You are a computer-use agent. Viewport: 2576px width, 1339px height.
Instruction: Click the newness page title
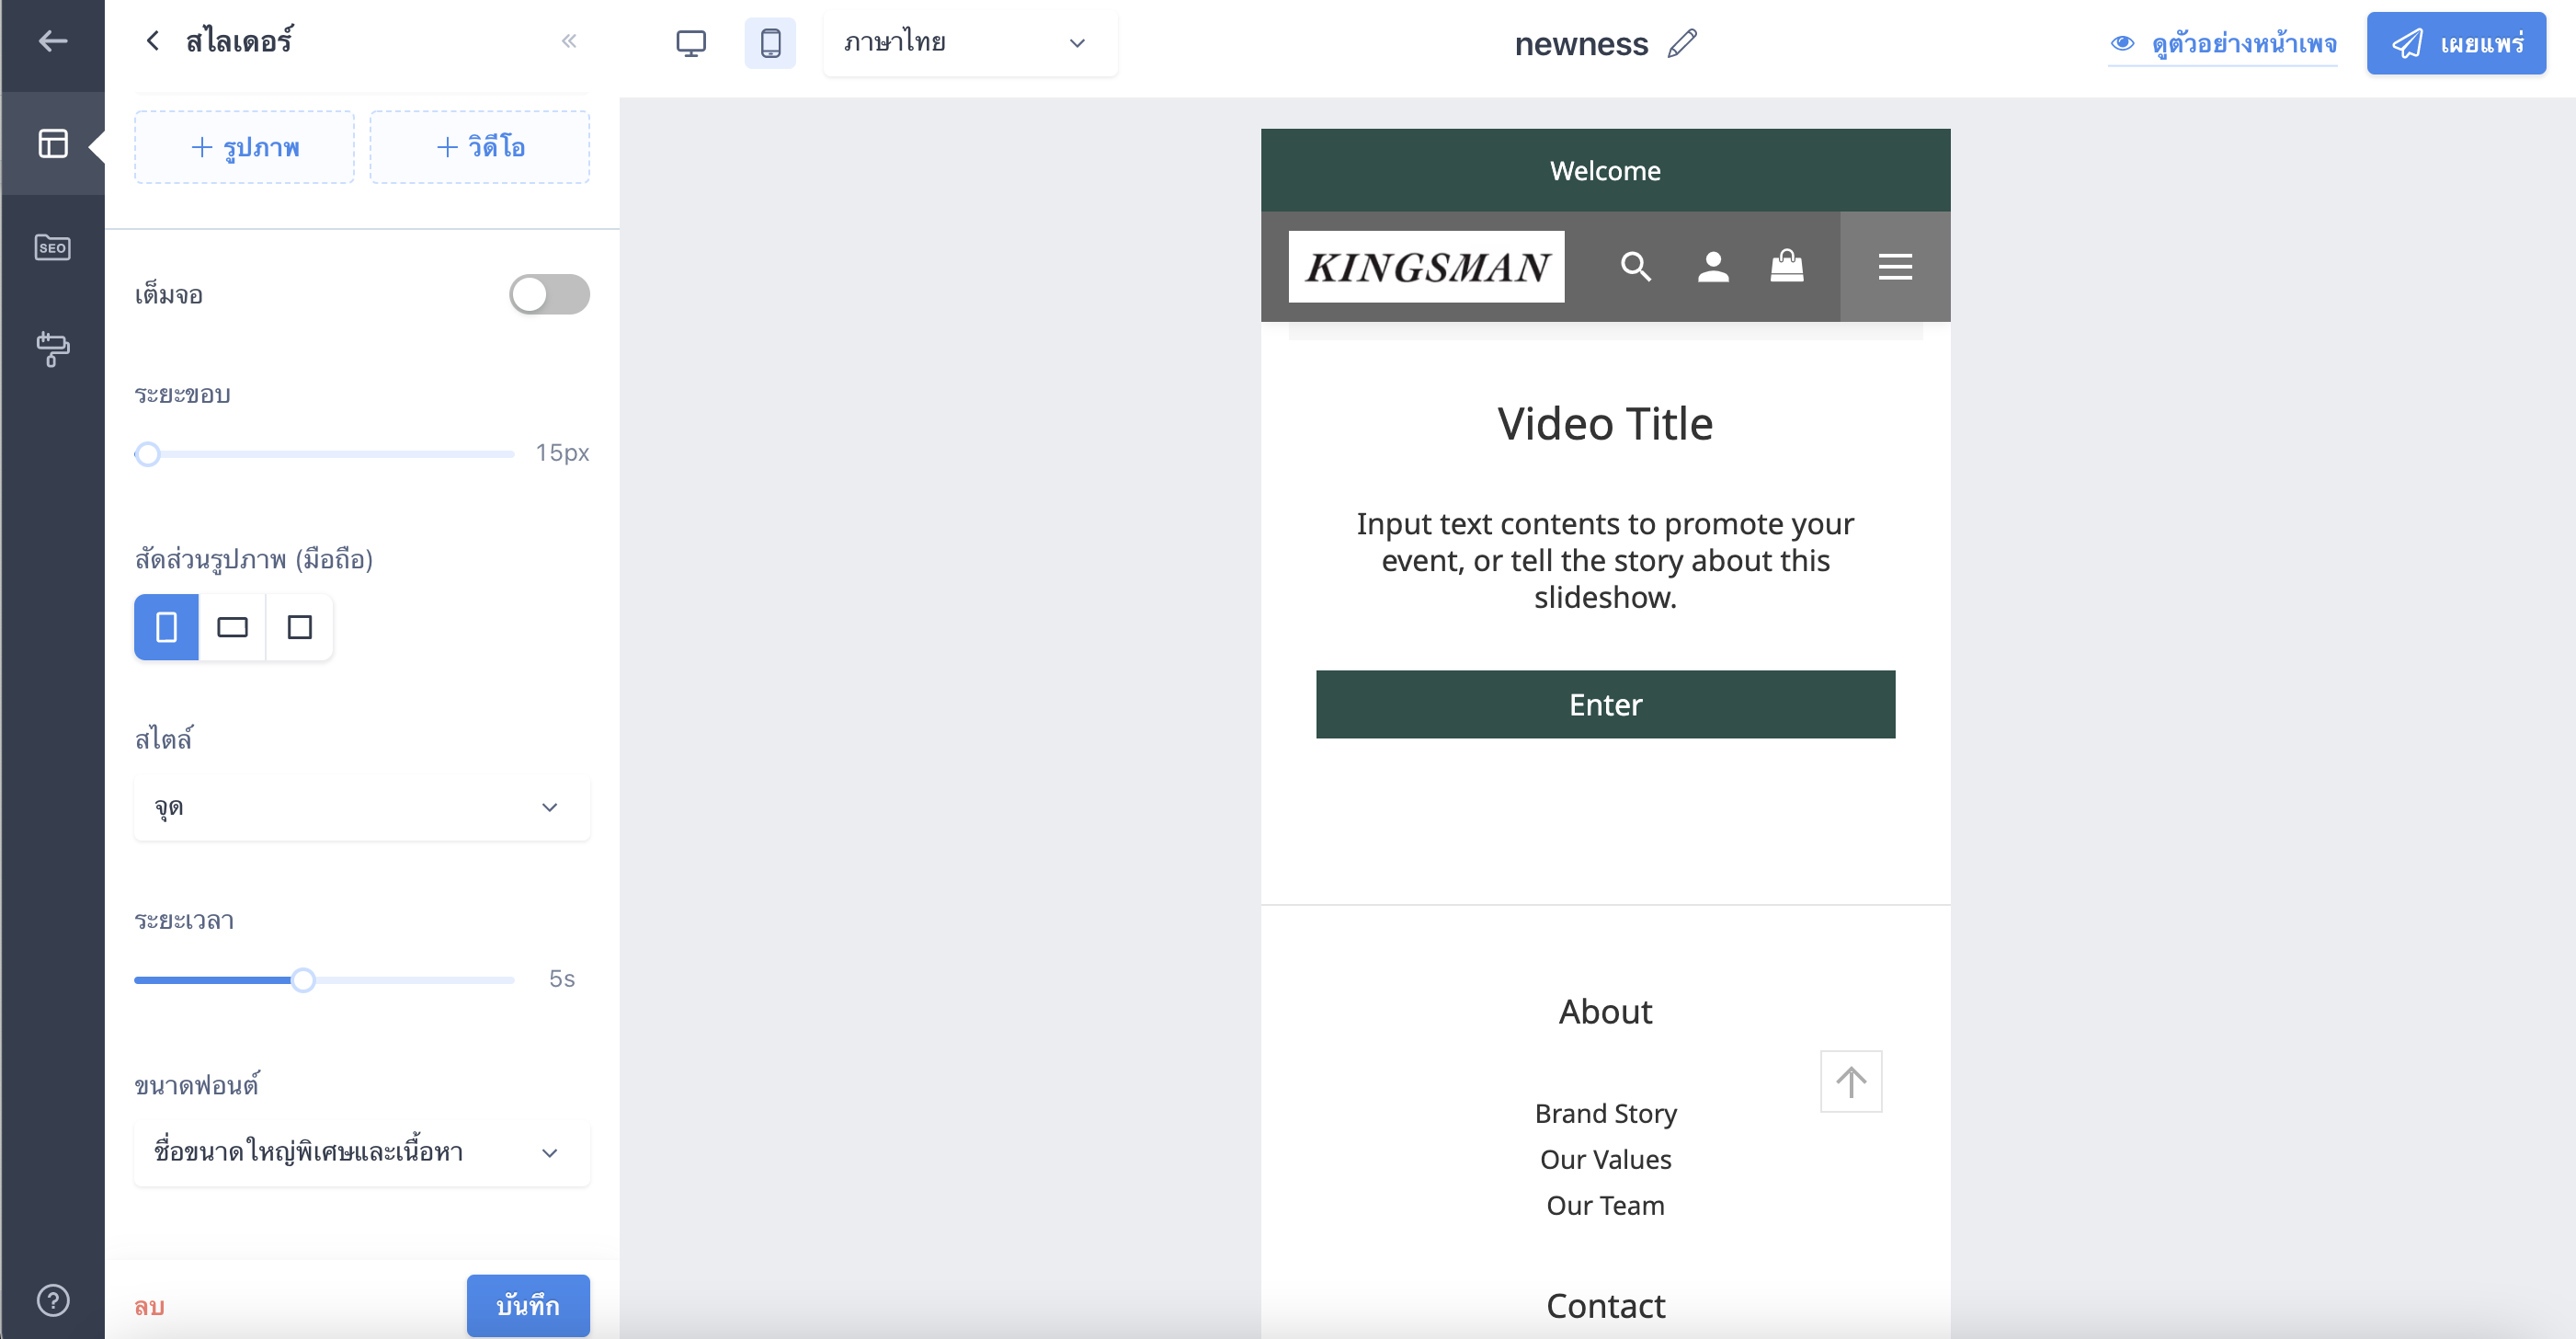click(1581, 43)
